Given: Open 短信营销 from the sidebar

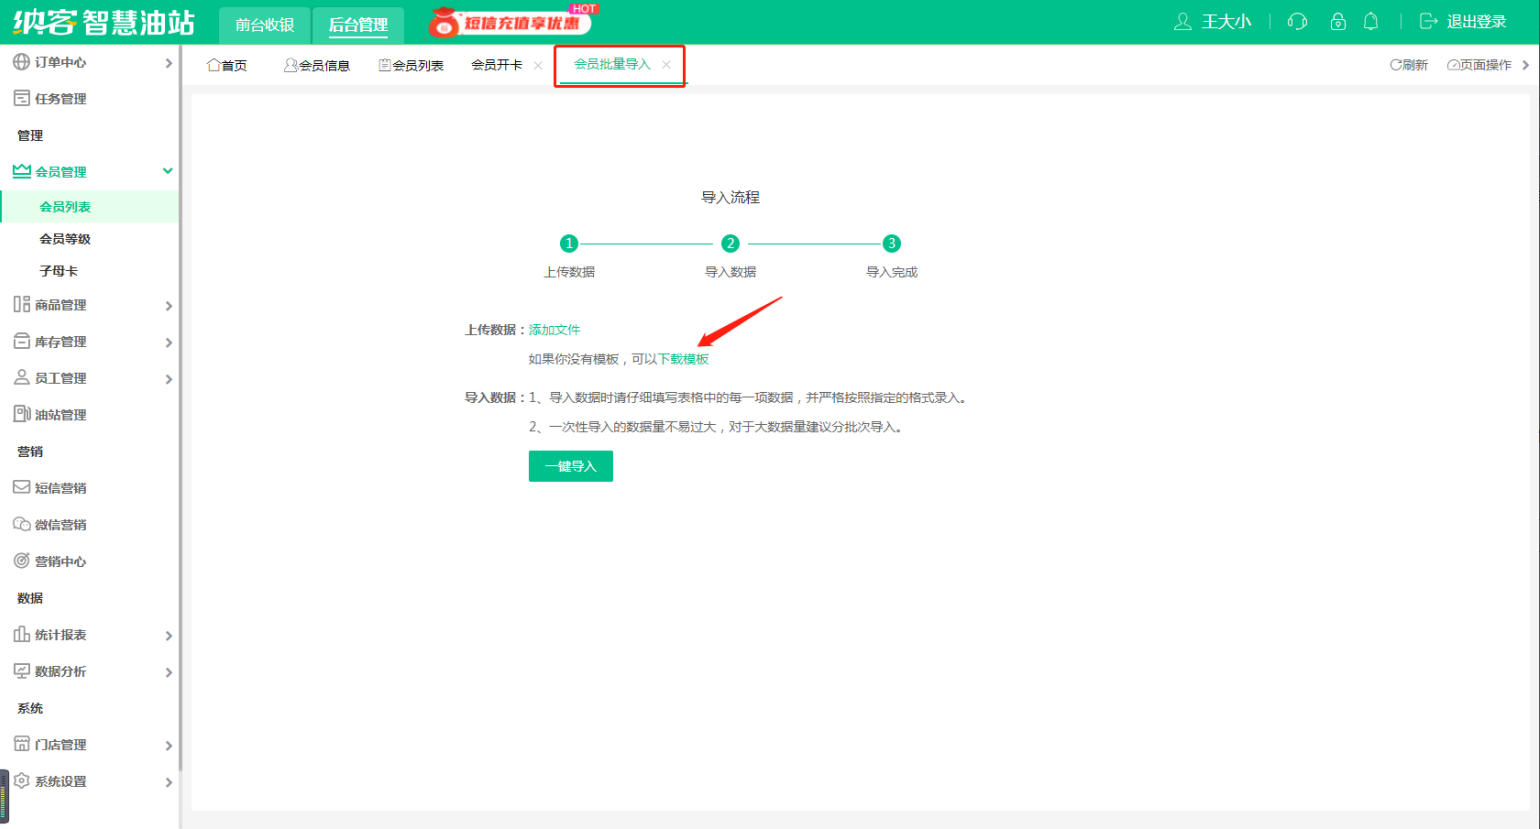Looking at the screenshot, I should [x=60, y=488].
